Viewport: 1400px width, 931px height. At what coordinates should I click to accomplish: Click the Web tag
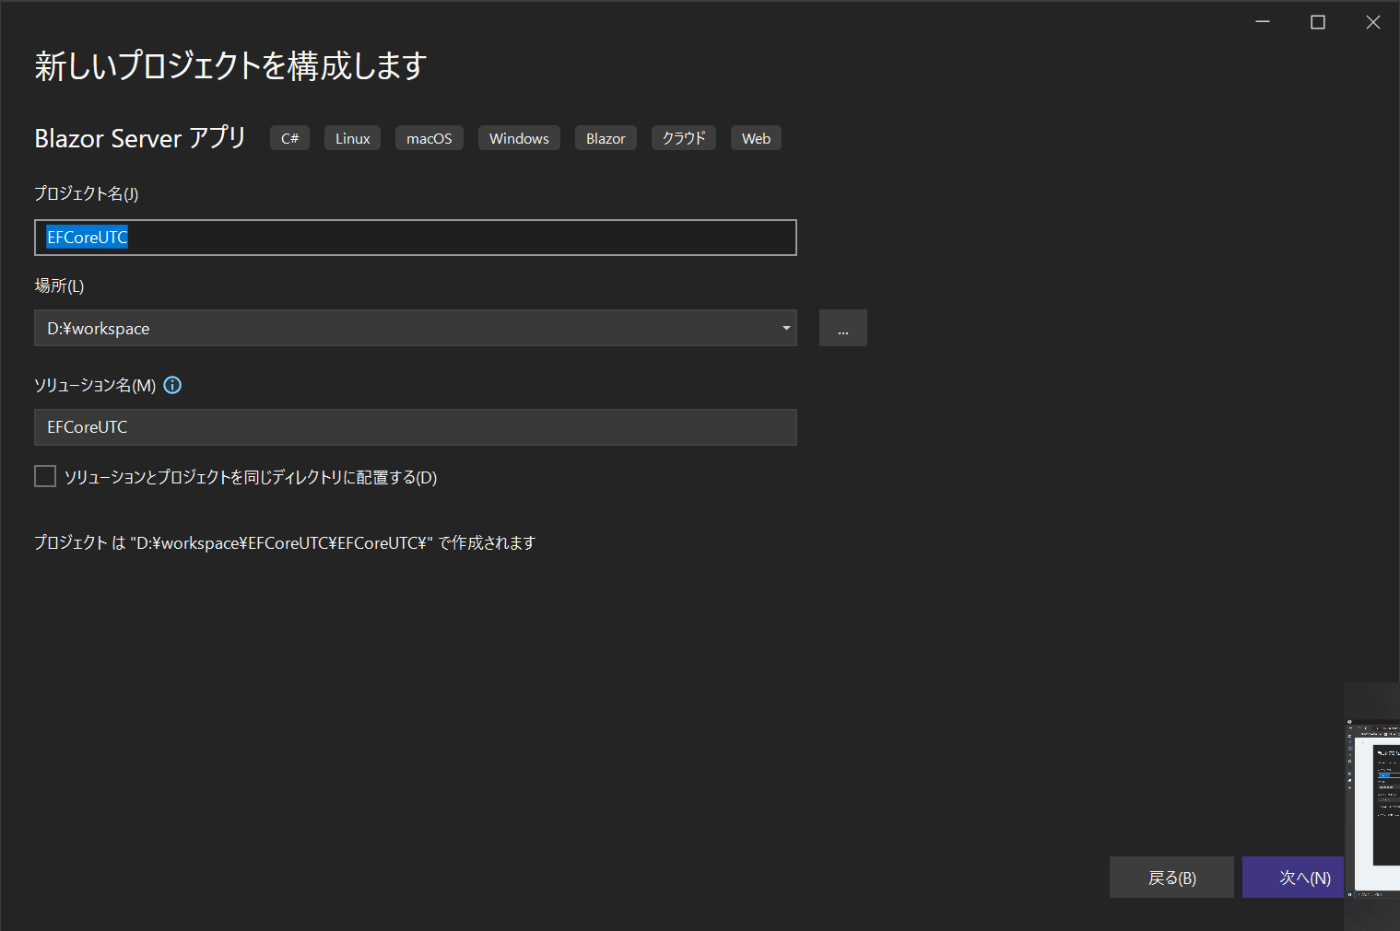(x=756, y=138)
